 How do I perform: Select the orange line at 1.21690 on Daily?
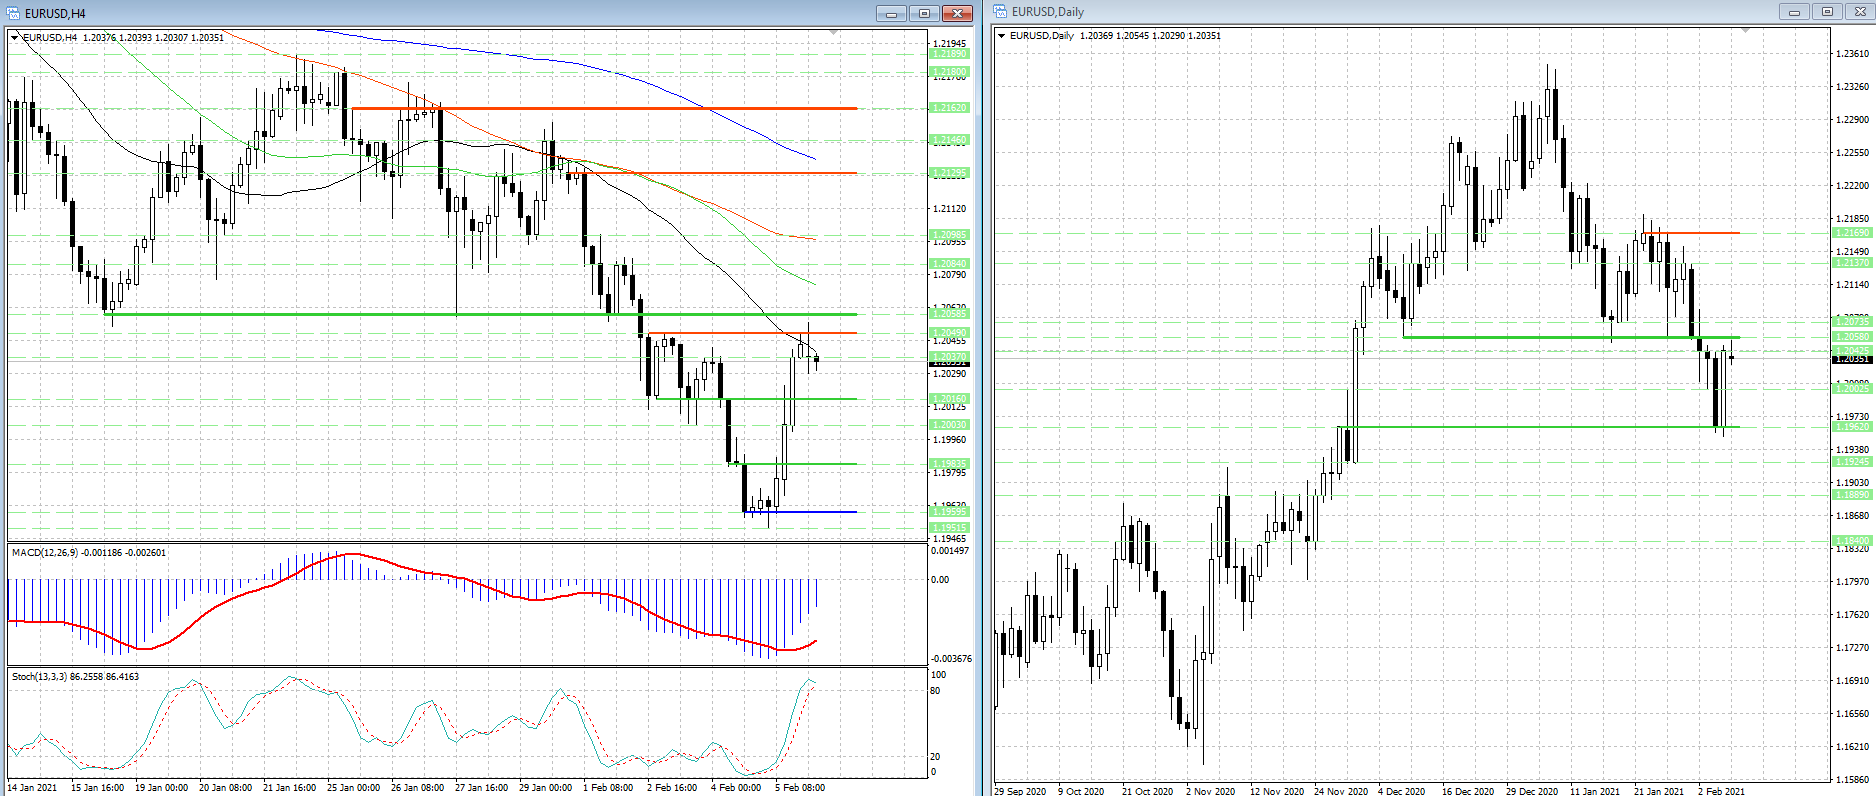tap(1700, 233)
